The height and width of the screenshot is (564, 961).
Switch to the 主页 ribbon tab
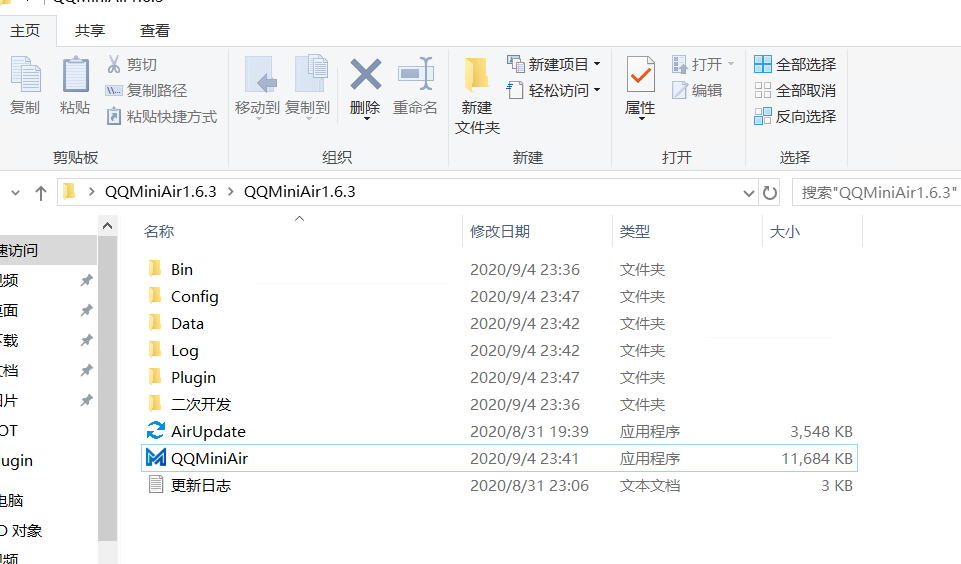[25, 31]
